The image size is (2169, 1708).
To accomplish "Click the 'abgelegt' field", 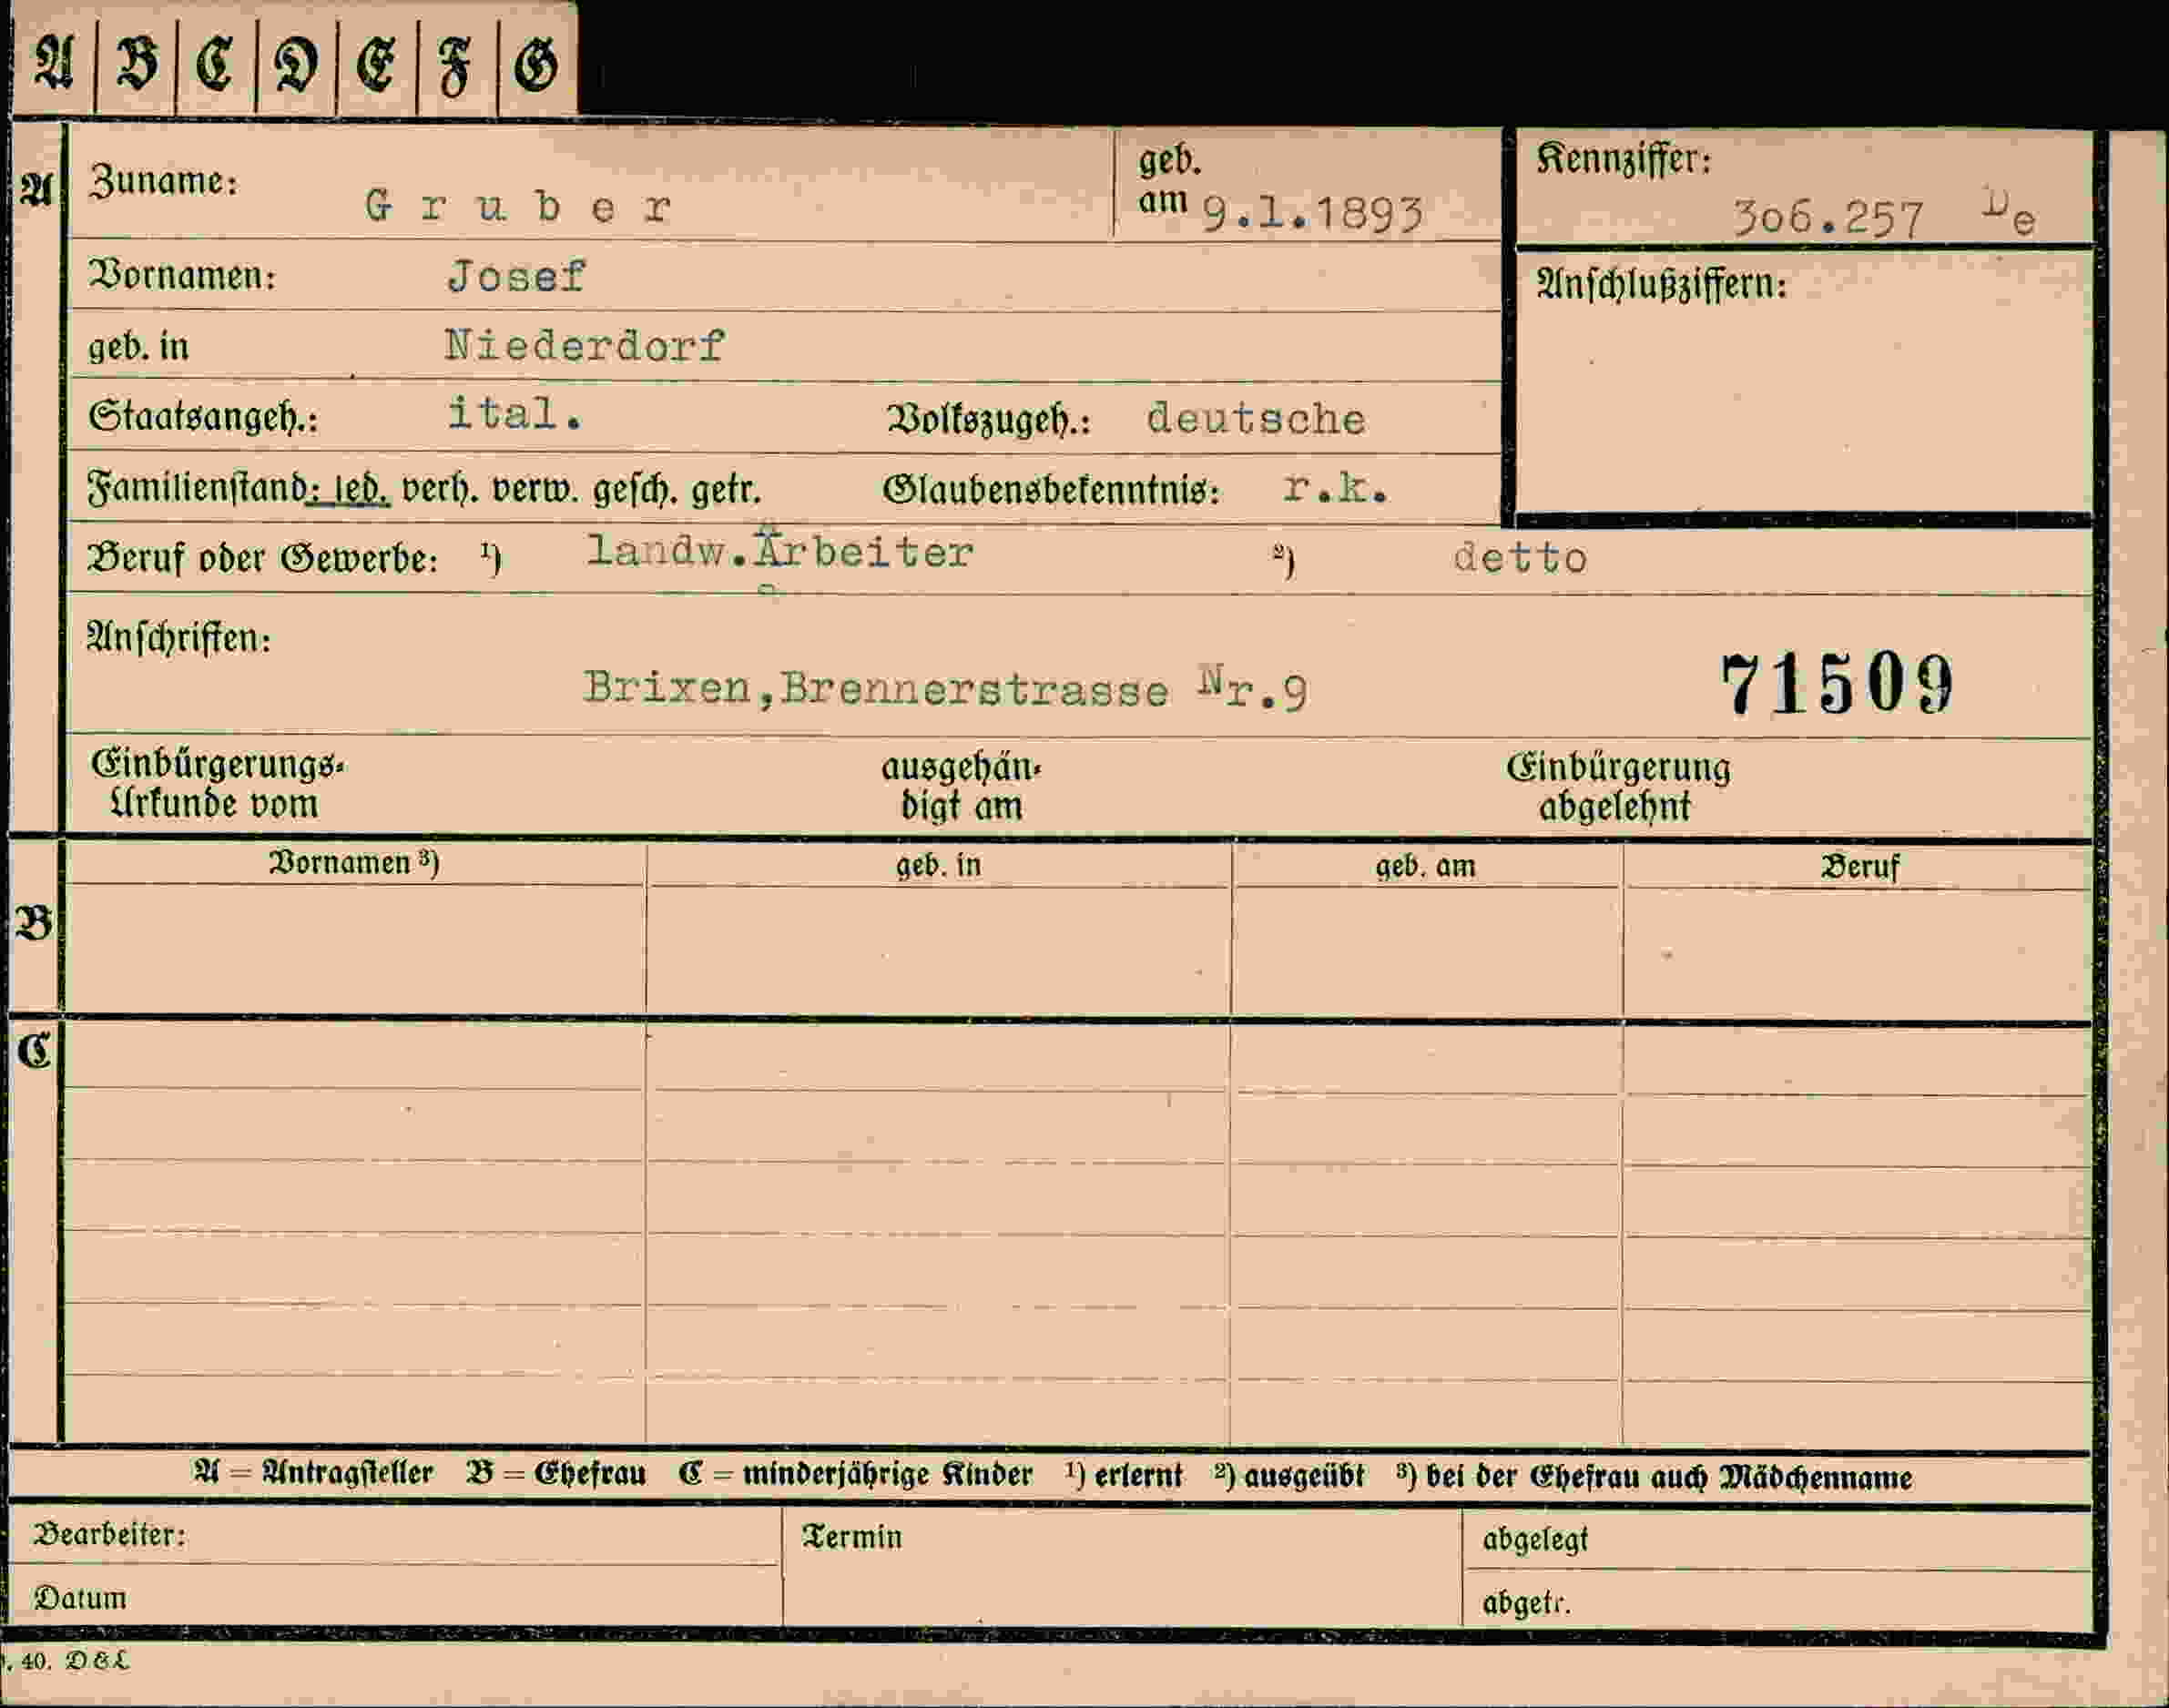I will click(x=1777, y=1540).
